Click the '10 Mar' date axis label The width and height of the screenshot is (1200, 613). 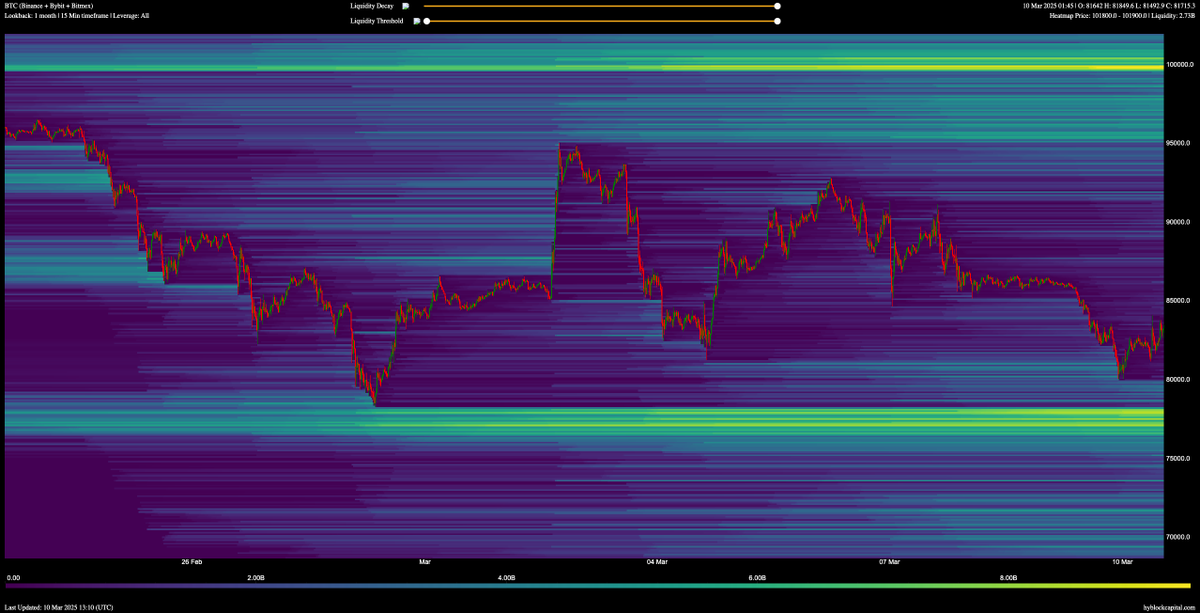tap(1122, 562)
